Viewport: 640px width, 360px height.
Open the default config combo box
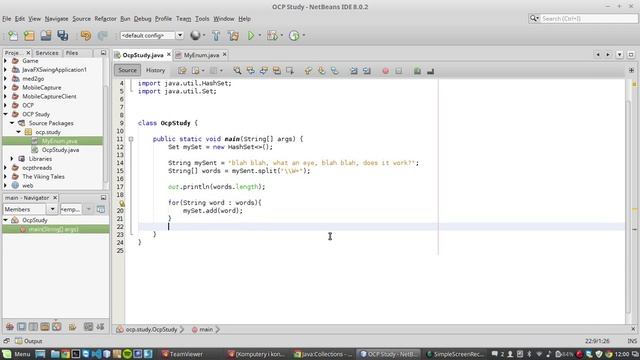(x=152, y=36)
